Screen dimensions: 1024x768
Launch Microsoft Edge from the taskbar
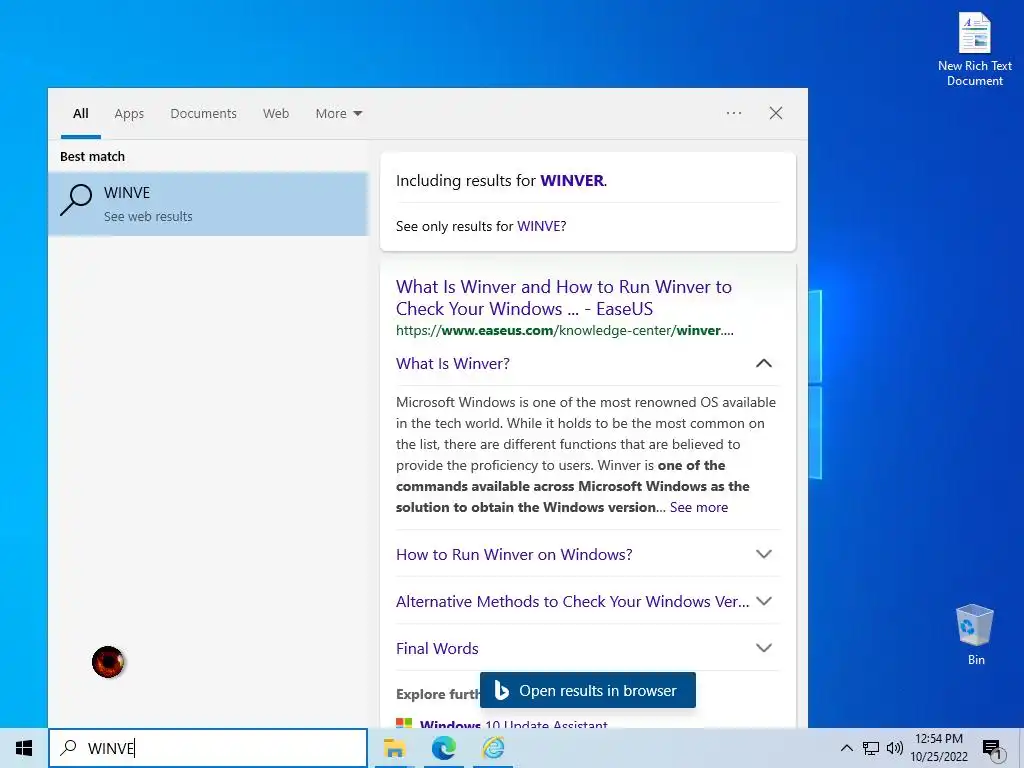pyautogui.click(x=443, y=748)
